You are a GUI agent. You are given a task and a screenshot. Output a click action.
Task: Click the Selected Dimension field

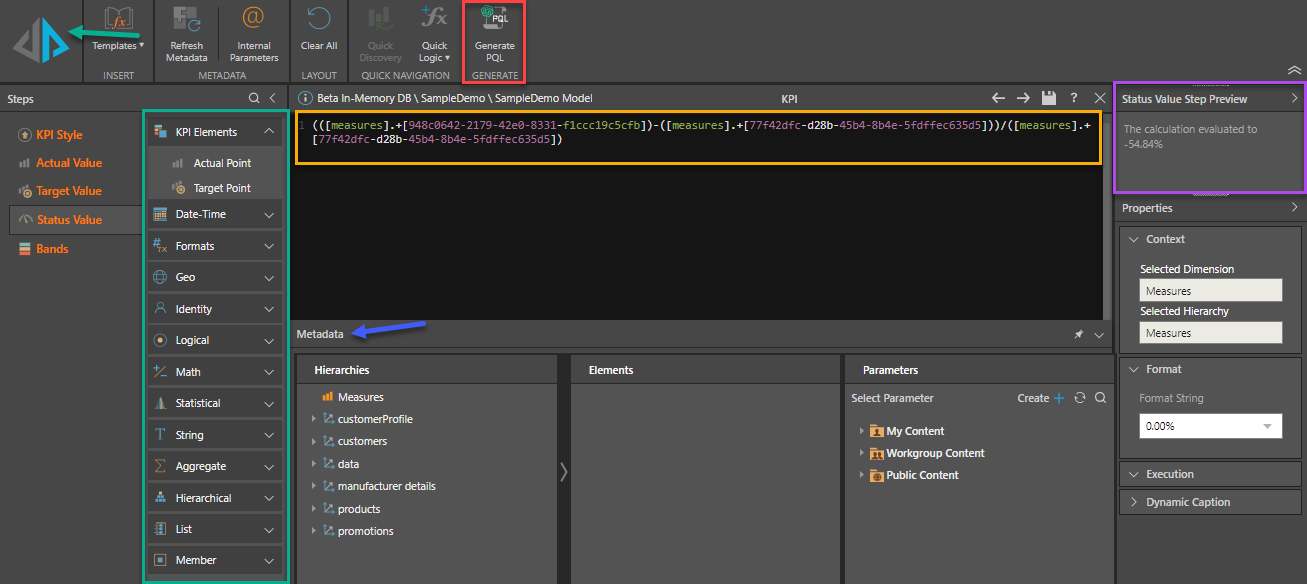click(x=1210, y=291)
